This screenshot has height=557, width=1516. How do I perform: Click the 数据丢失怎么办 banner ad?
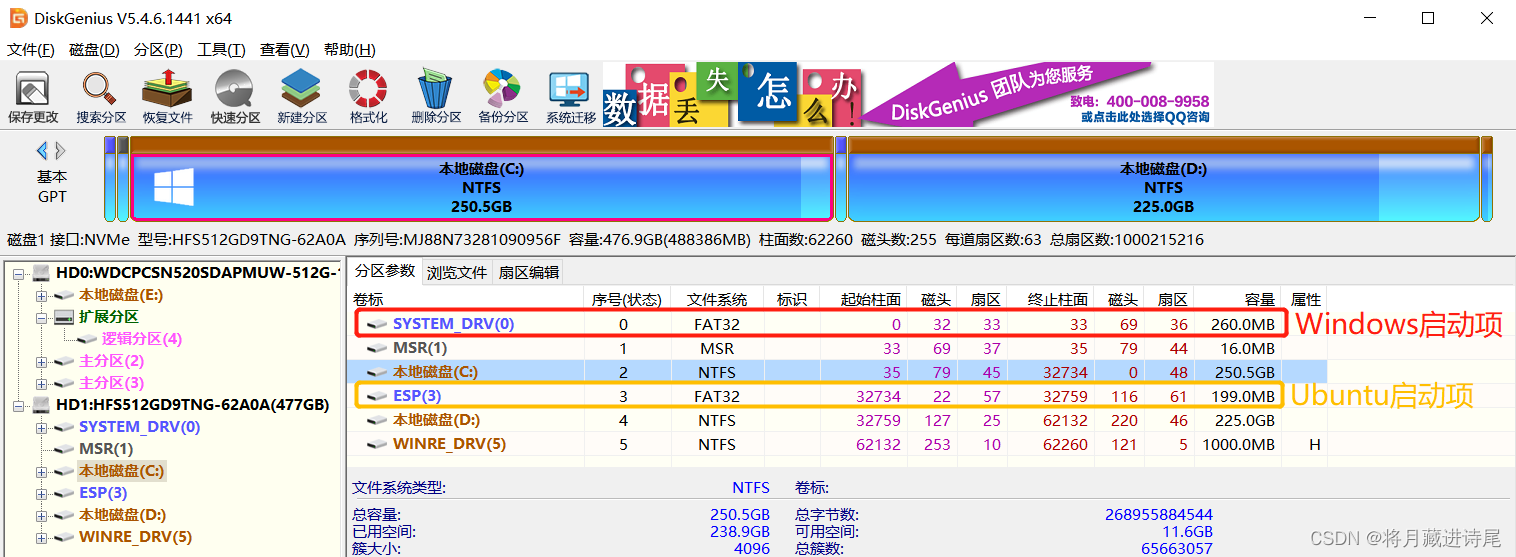pyautogui.click(x=731, y=95)
